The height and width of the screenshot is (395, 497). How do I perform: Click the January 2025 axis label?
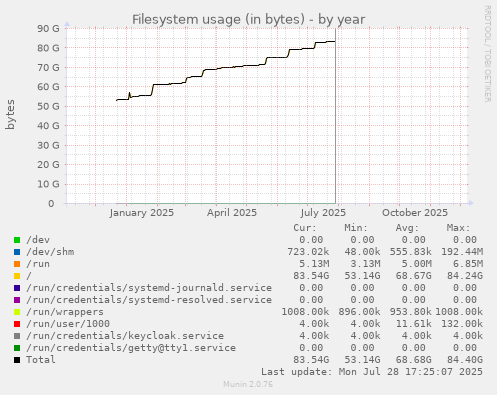pyautogui.click(x=142, y=213)
